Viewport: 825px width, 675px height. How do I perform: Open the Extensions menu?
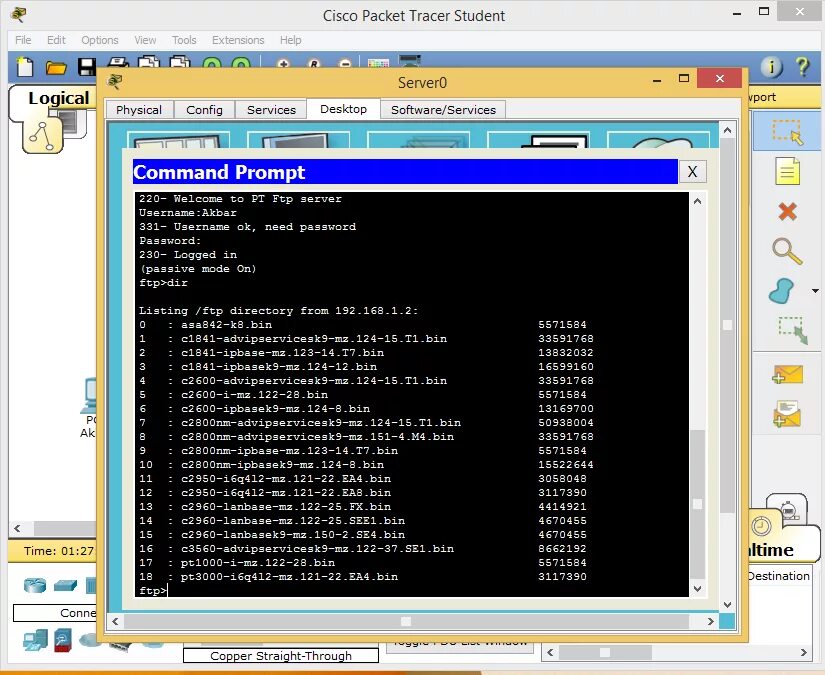238,40
